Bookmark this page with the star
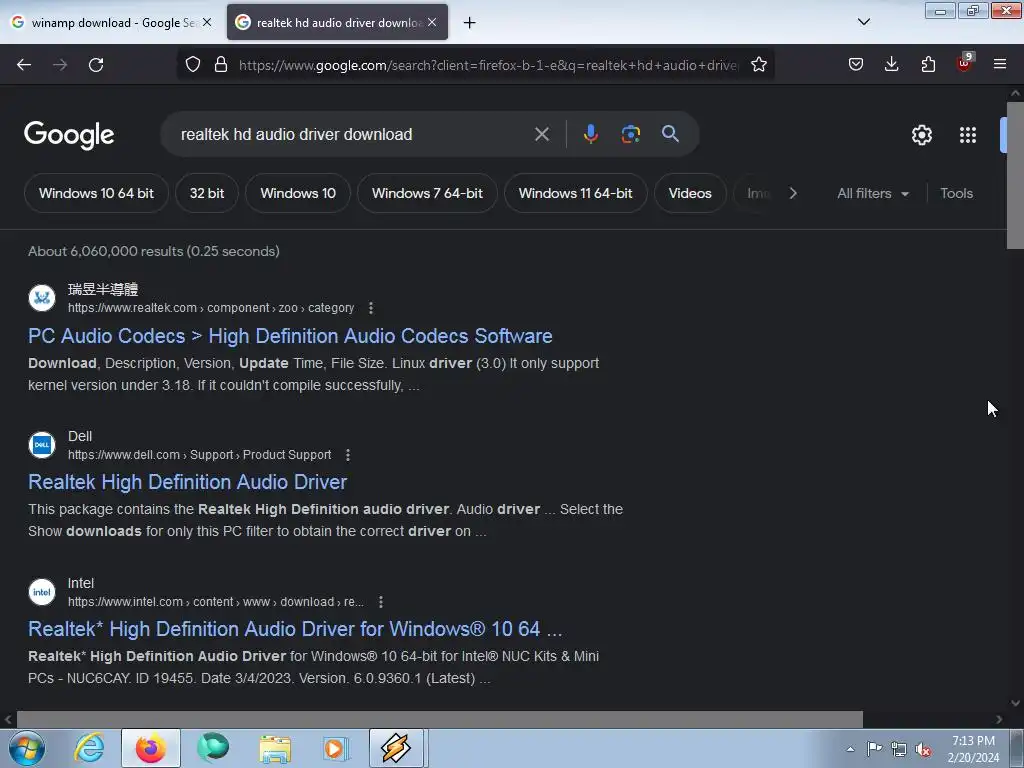1024x768 pixels. click(758, 65)
